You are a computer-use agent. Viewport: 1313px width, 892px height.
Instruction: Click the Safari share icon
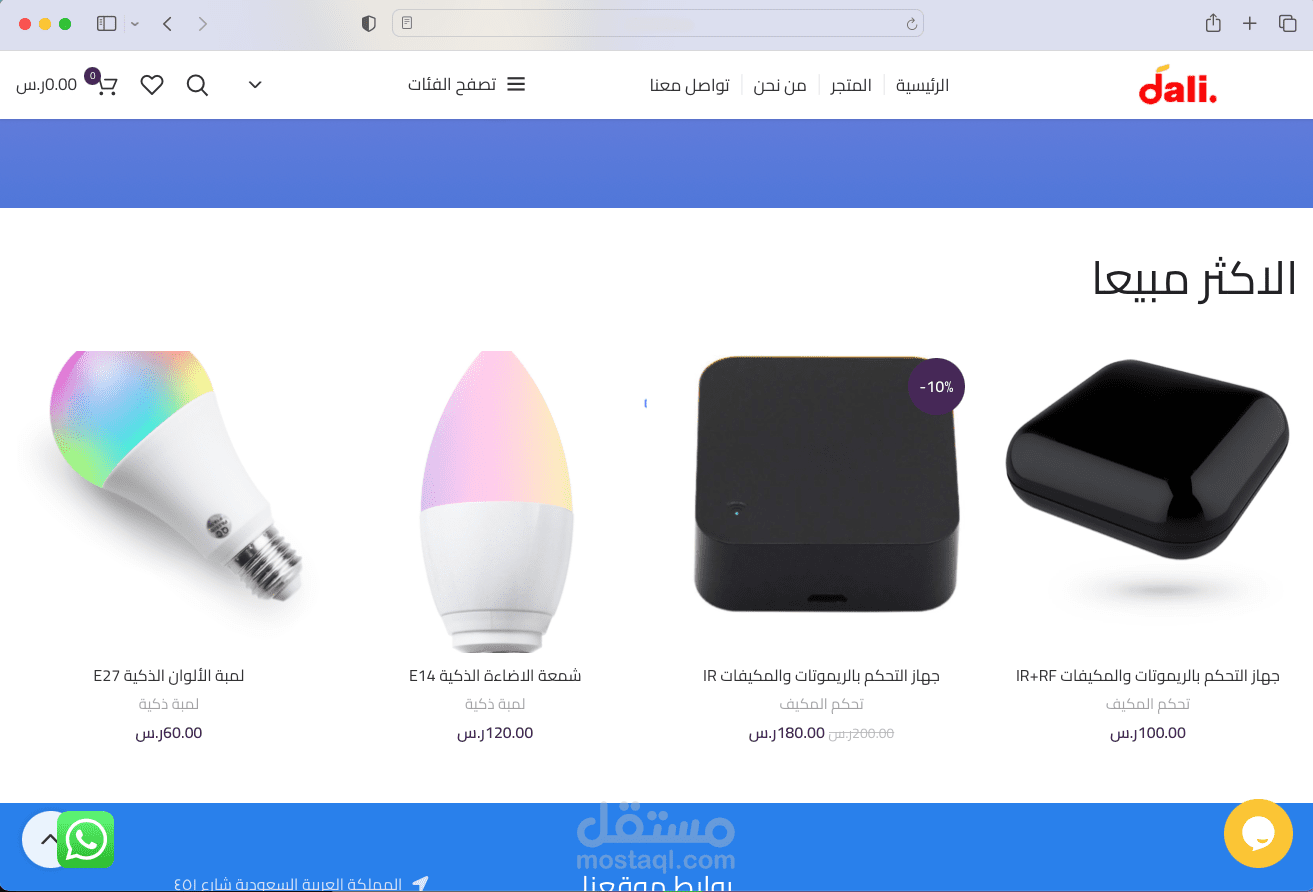coord(1213,23)
